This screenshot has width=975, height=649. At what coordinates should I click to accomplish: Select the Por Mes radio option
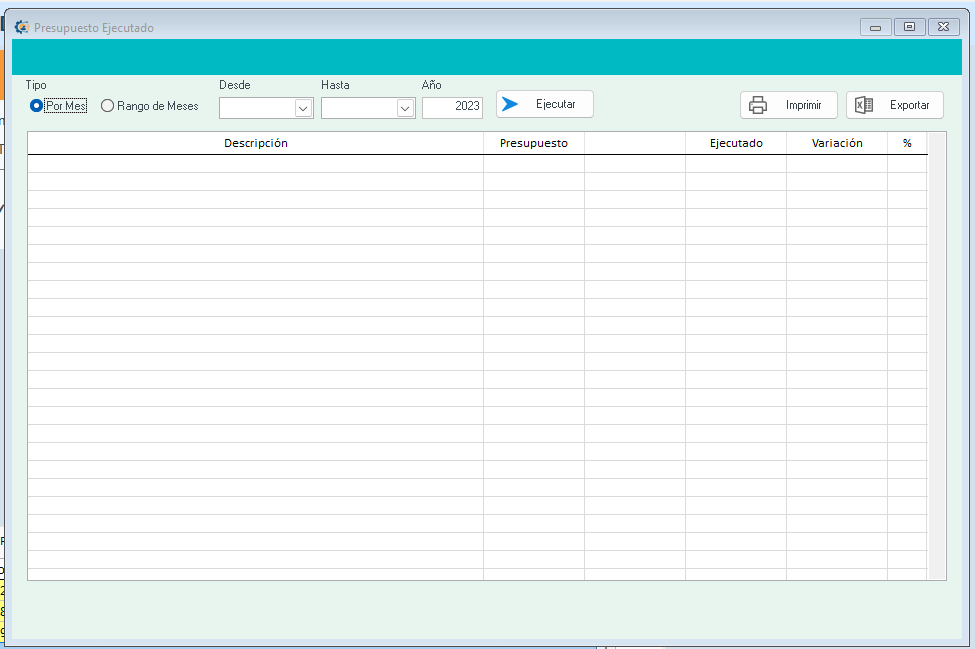(x=37, y=106)
